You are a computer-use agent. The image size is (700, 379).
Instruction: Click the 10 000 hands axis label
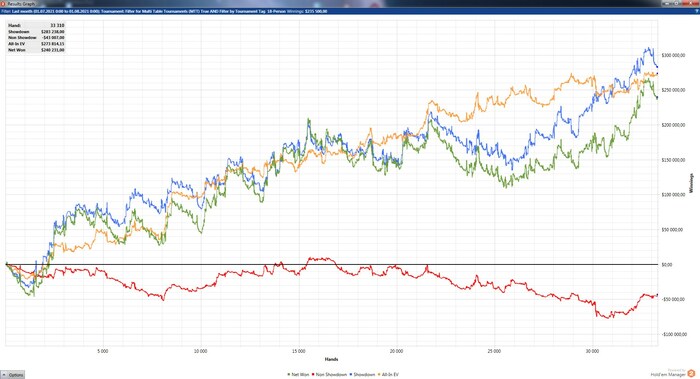(x=200, y=351)
